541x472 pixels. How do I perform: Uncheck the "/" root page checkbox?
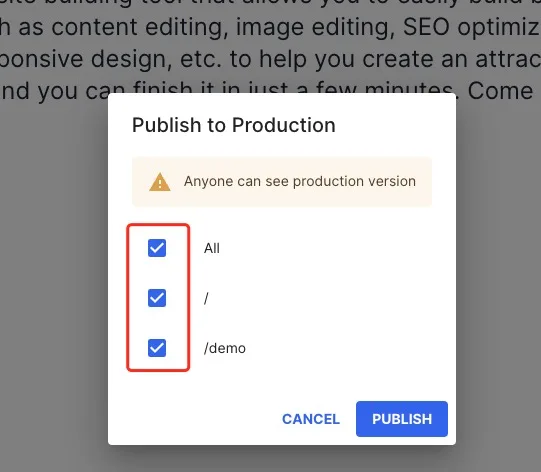coord(157,298)
